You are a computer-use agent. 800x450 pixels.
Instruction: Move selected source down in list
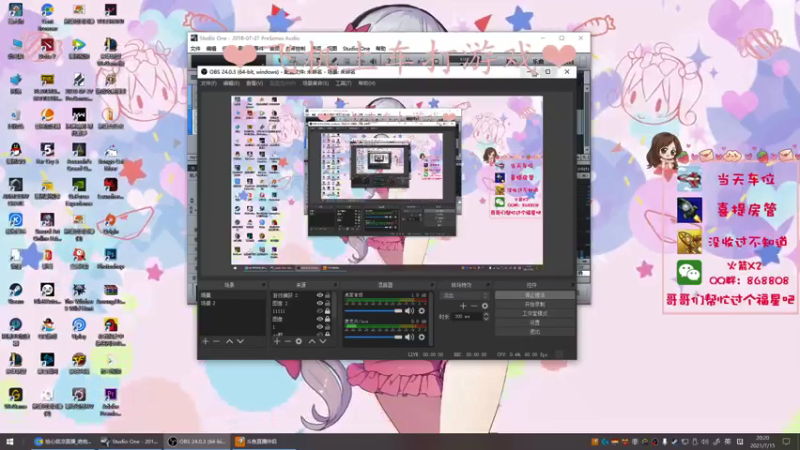click(x=322, y=341)
